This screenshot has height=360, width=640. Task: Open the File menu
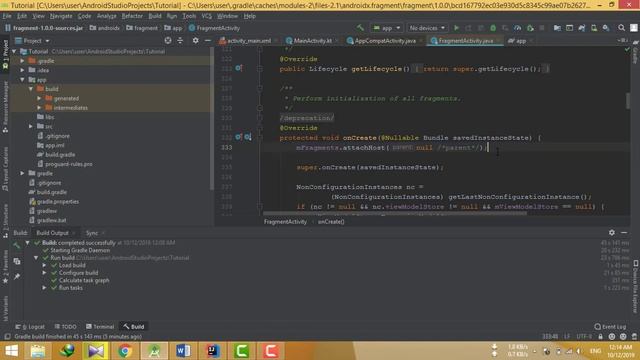pyautogui.click(x=7, y=16)
